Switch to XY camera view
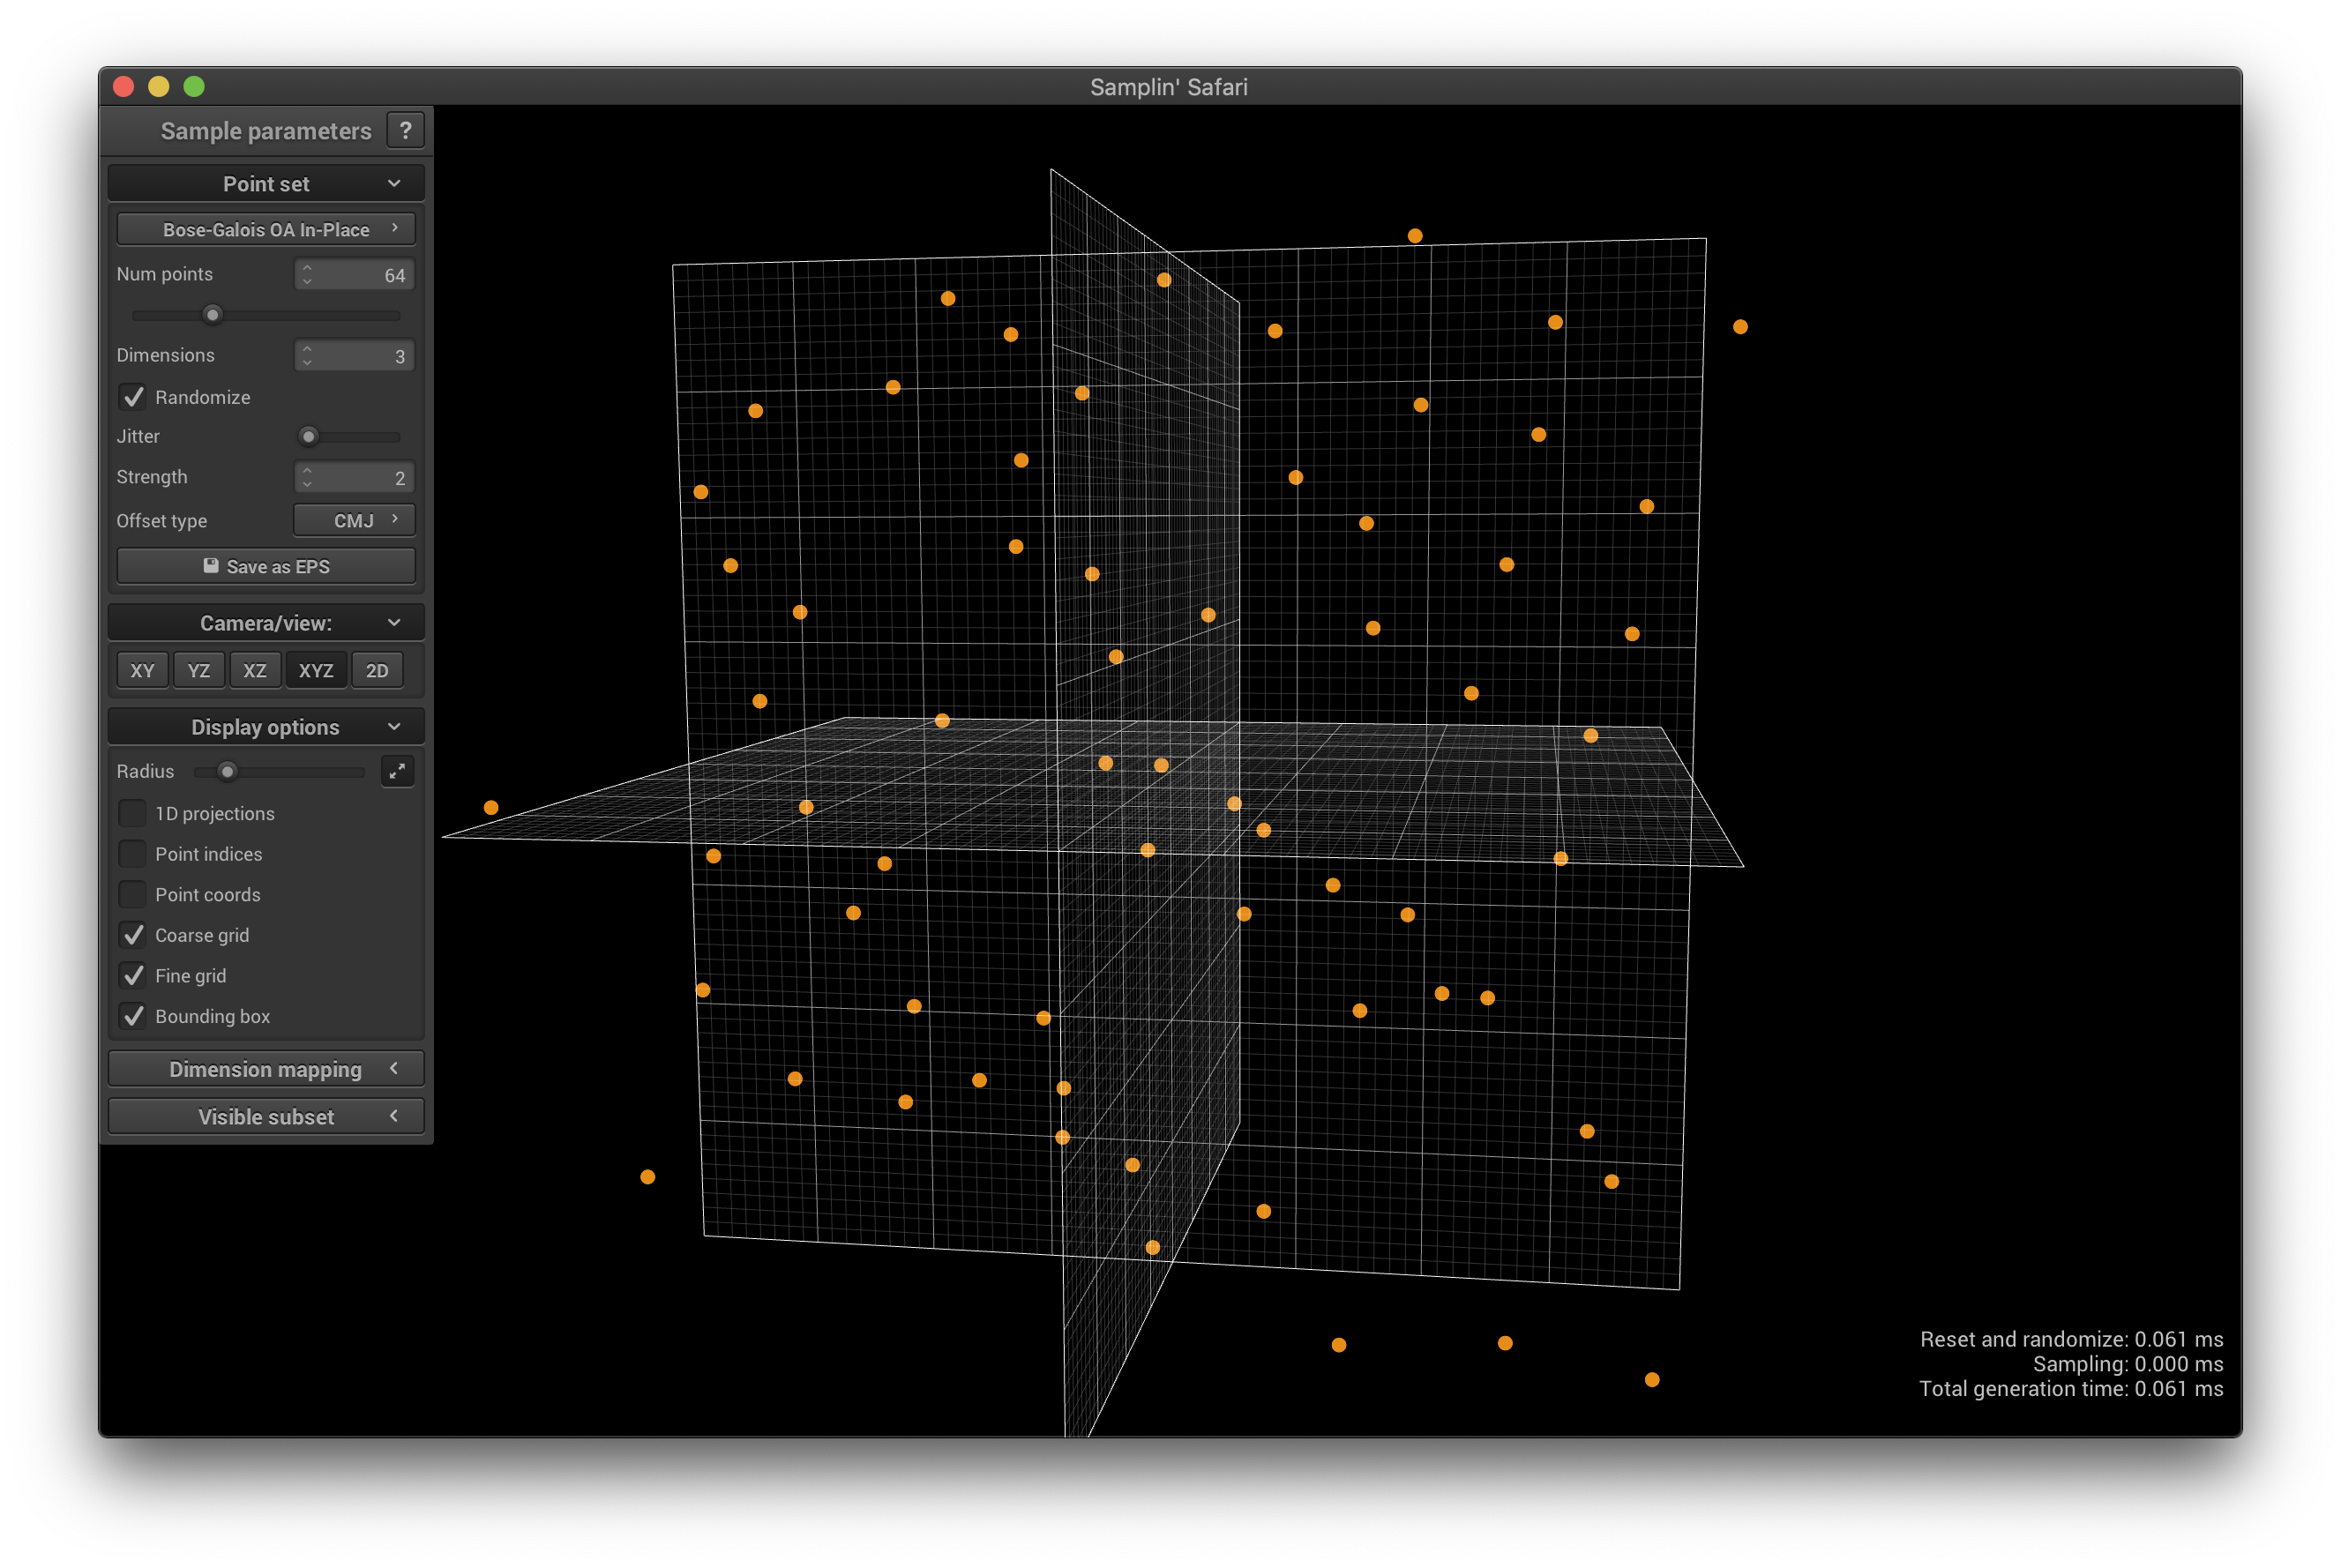Viewport: 2341px width, 1568px height. point(140,668)
